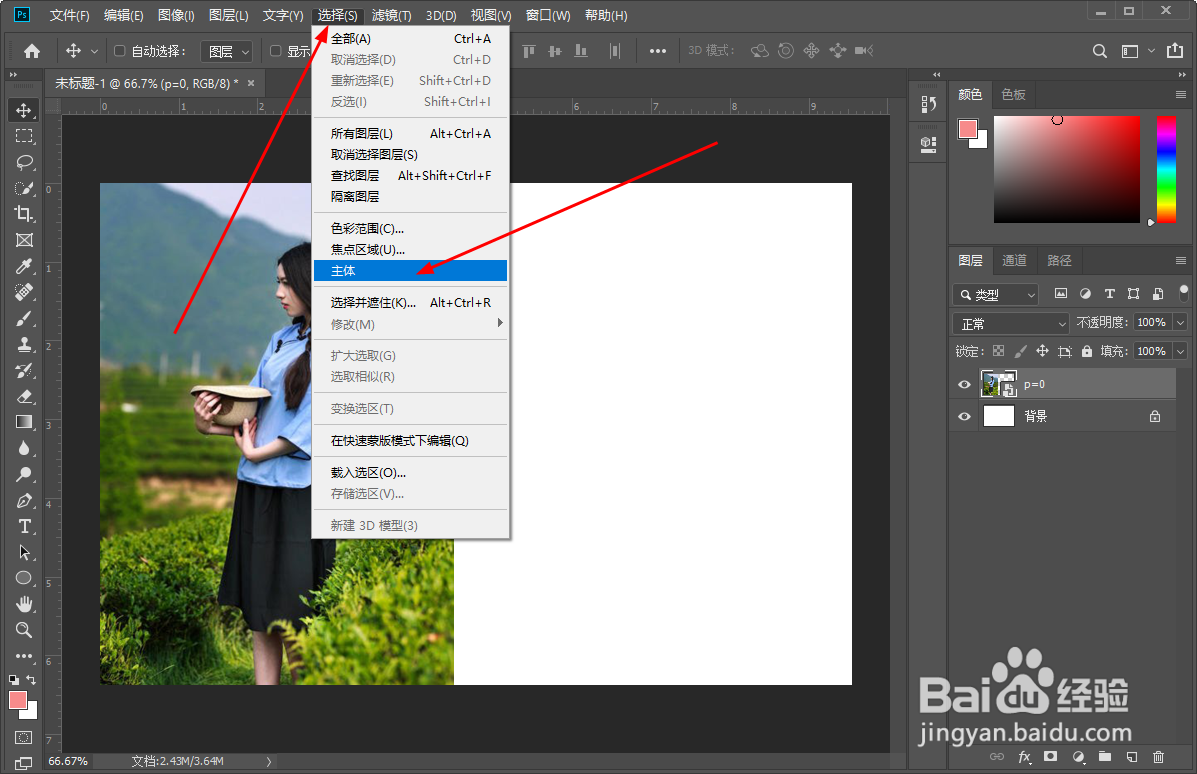Open the 类型 filter dropdown in Layers panel
Image resolution: width=1197 pixels, height=774 pixels.
[x=995, y=293]
